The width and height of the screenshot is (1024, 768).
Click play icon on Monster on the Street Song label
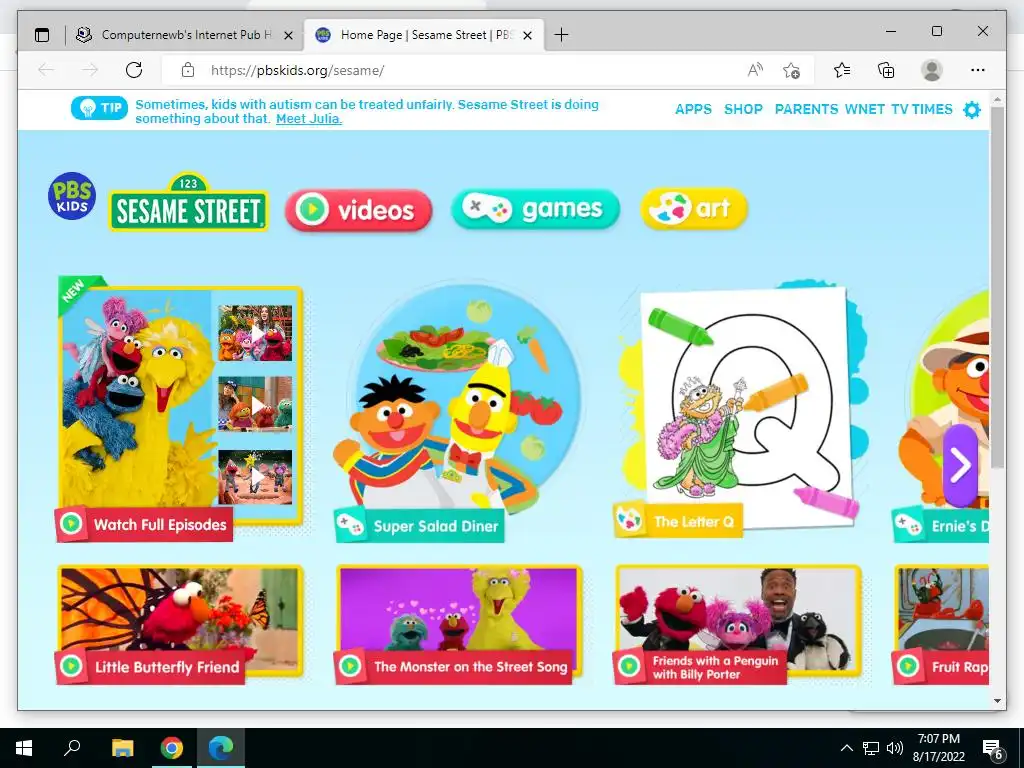[x=350, y=666]
